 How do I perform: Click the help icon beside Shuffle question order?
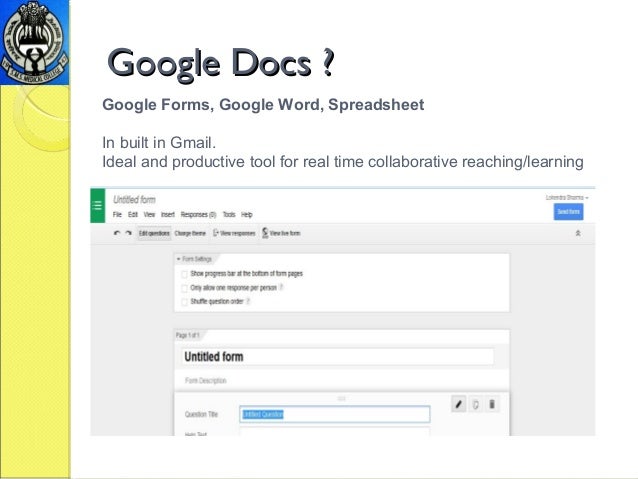[248, 301]
